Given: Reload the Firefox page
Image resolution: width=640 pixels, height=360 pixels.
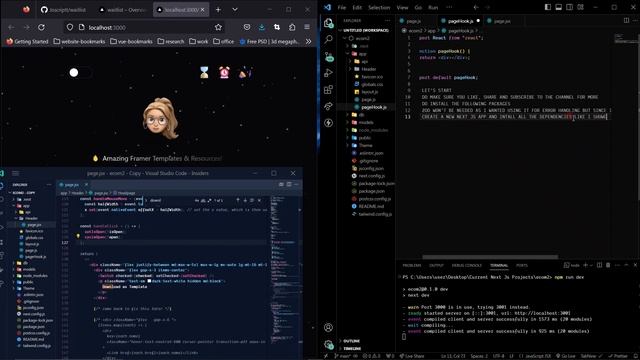Looking at the screenshot, I should 41,27.
